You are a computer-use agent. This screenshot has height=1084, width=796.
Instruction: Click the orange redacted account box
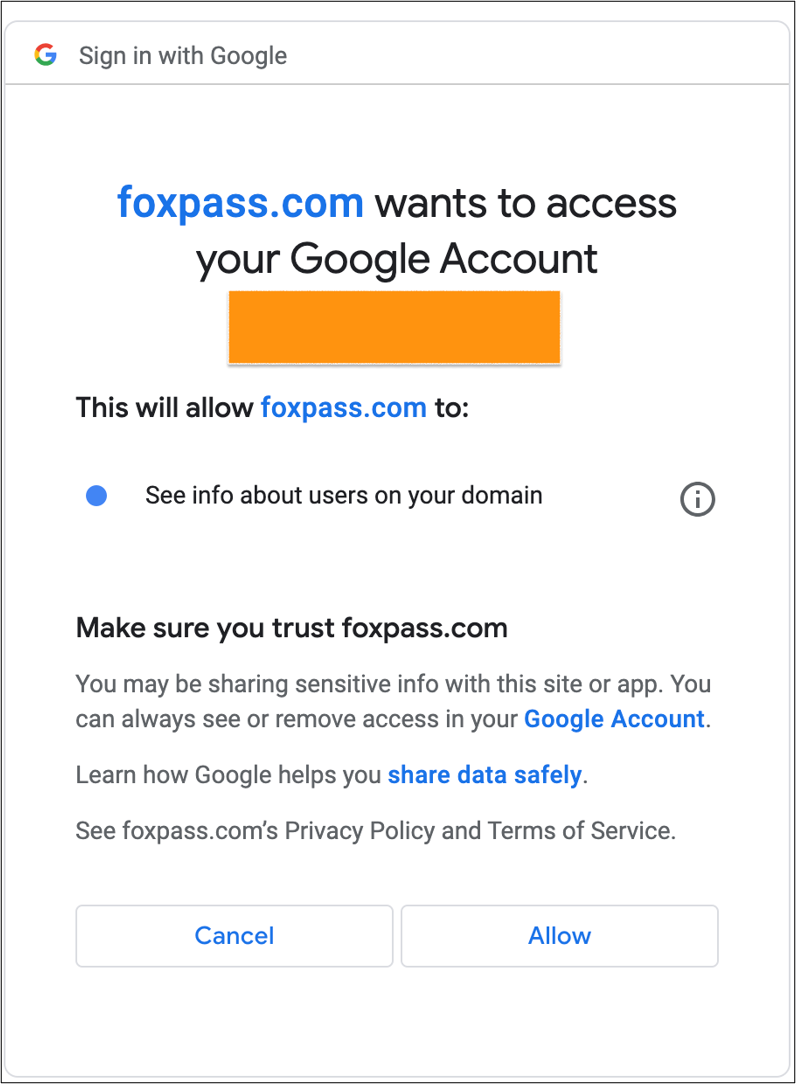tap(394, 327)
